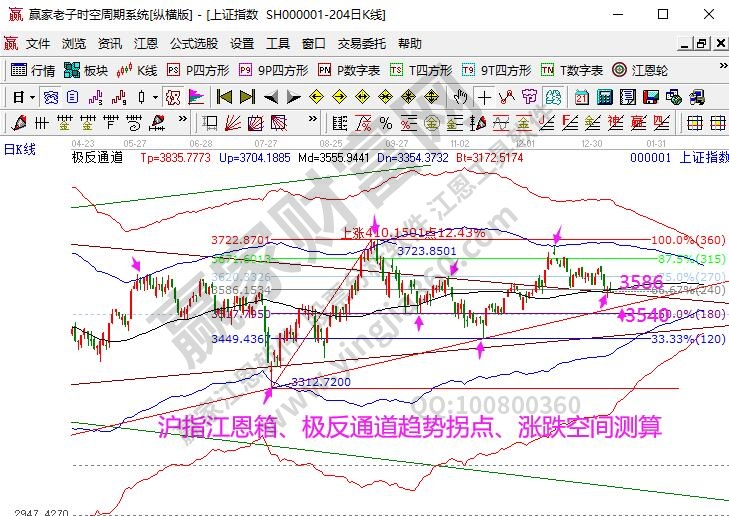Open the calendar 21 date icon
The height and width of the screenshot is (516, 729).
click(581, 98)
